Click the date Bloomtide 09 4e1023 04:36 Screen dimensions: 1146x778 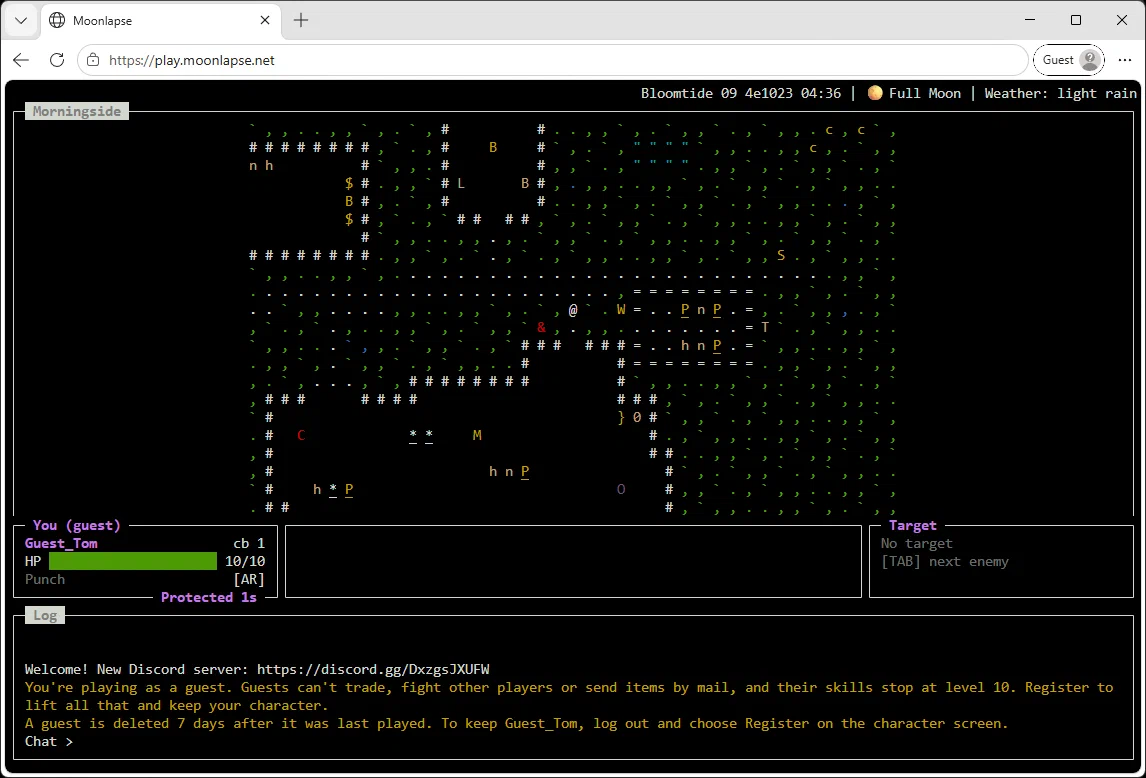point(741,93)
